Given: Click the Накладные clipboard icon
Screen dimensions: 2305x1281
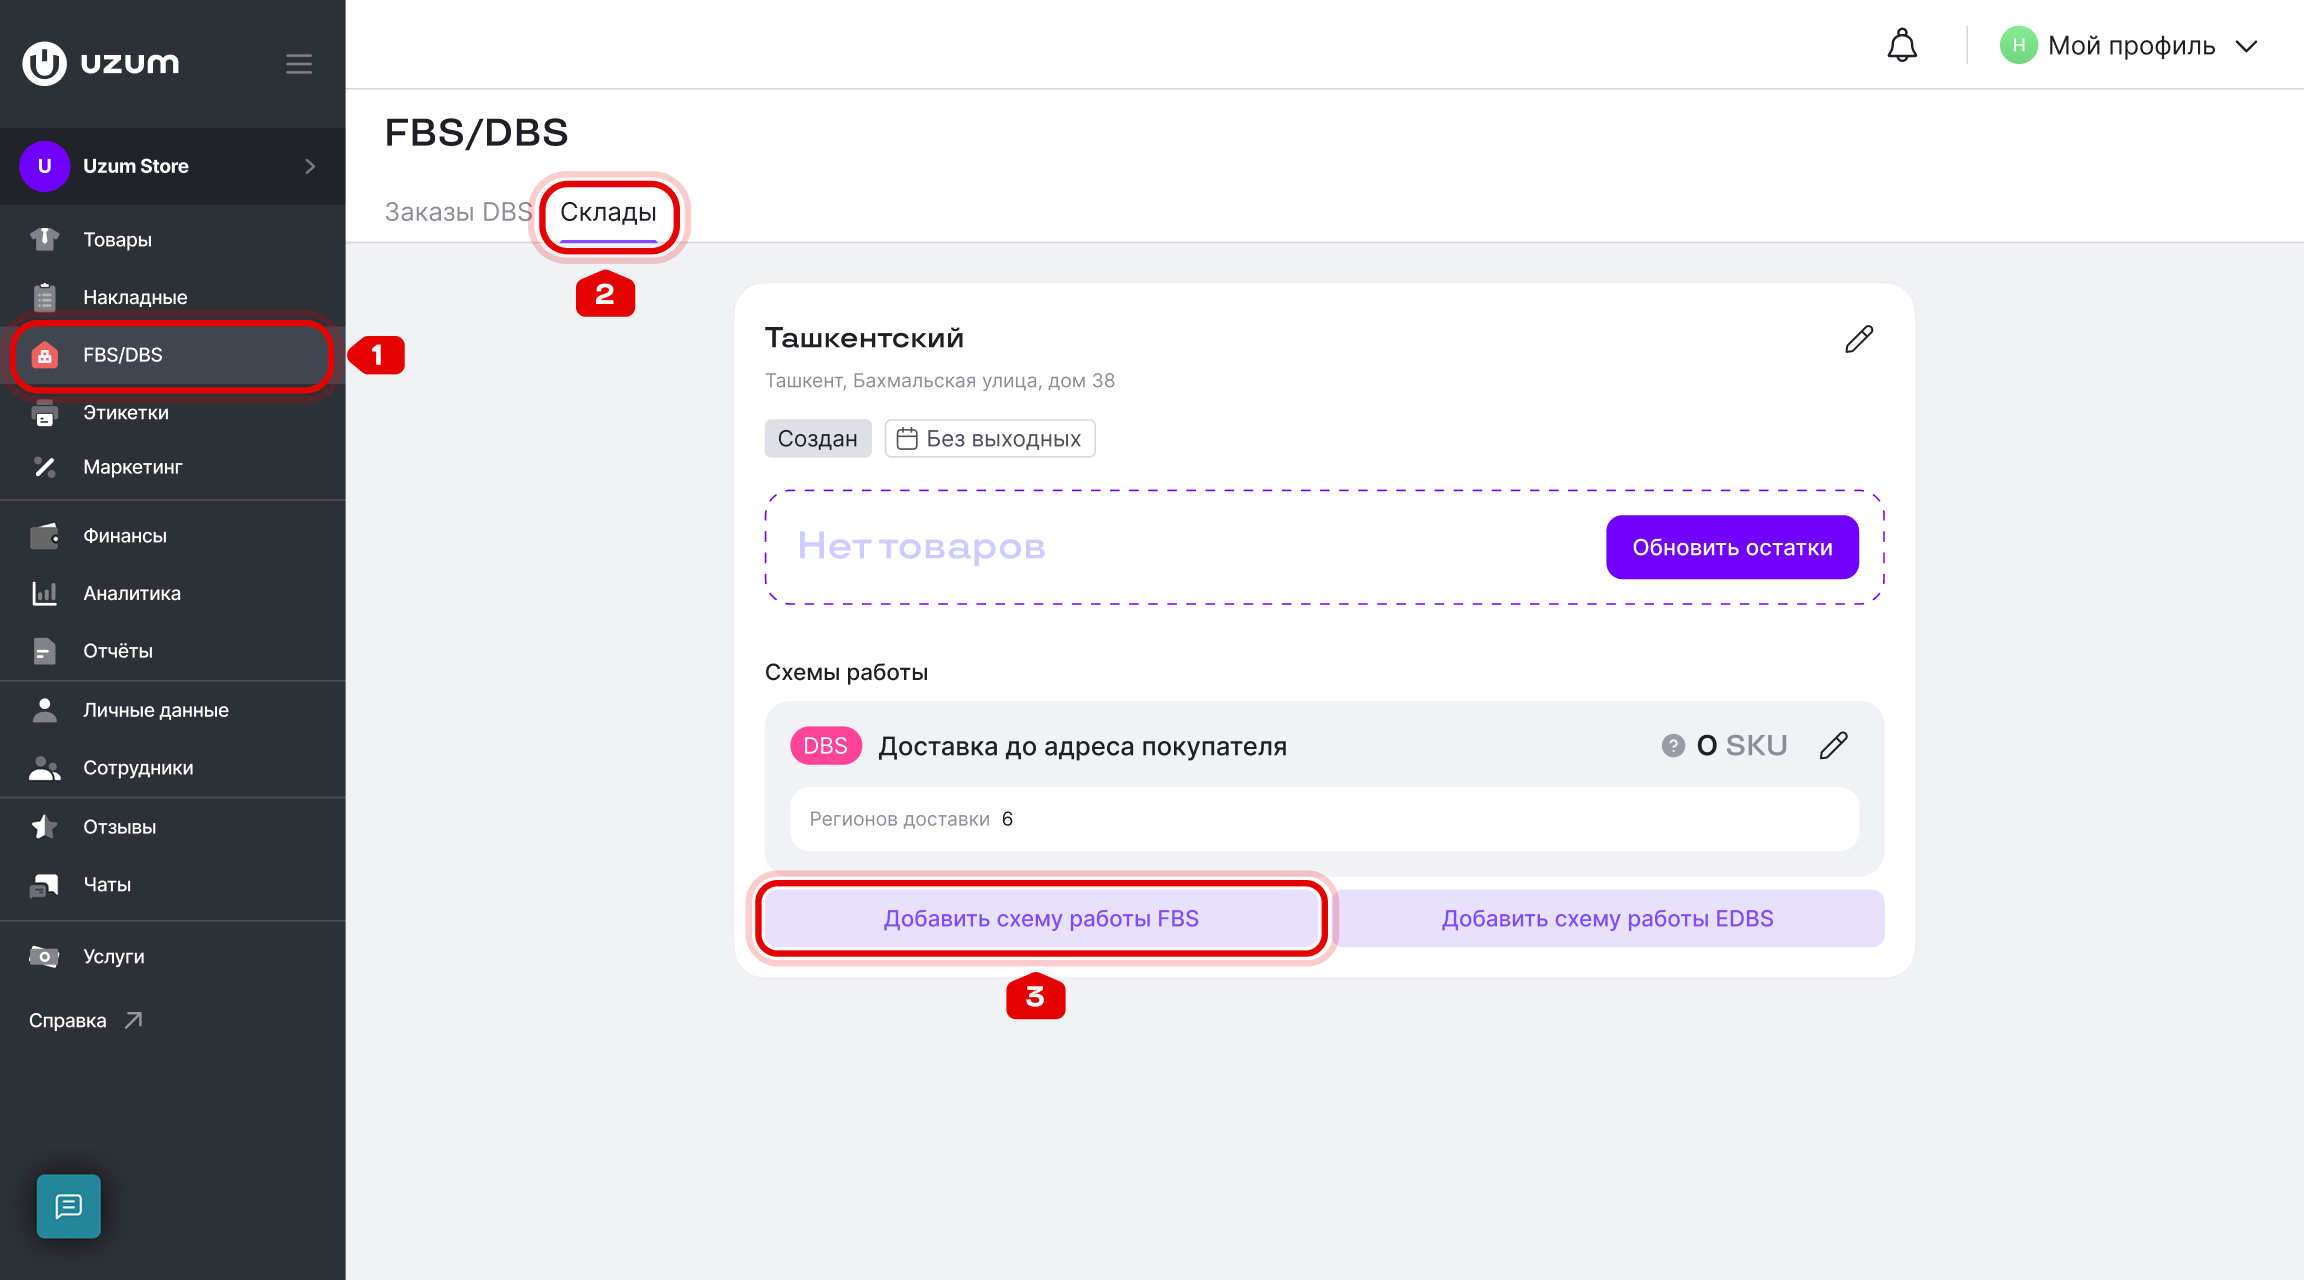Looking at the screenshot, I should pyautogui.click(x=44, y=297).
